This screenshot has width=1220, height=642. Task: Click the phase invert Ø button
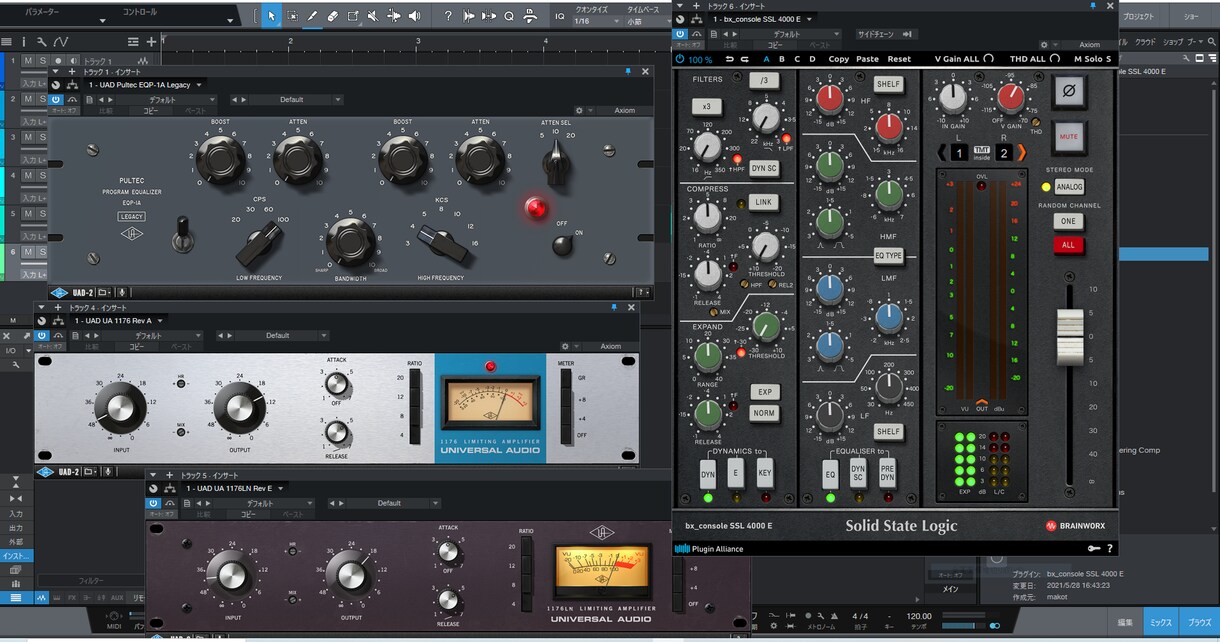(1069, 92)
